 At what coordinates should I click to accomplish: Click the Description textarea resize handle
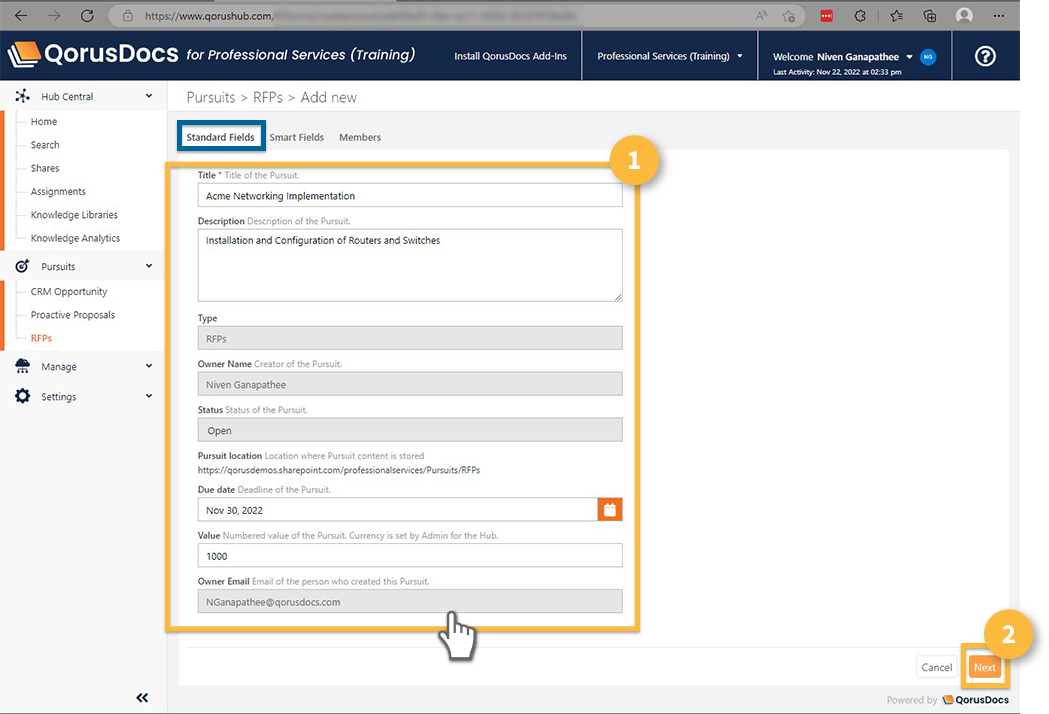click(x=618, y=296)
